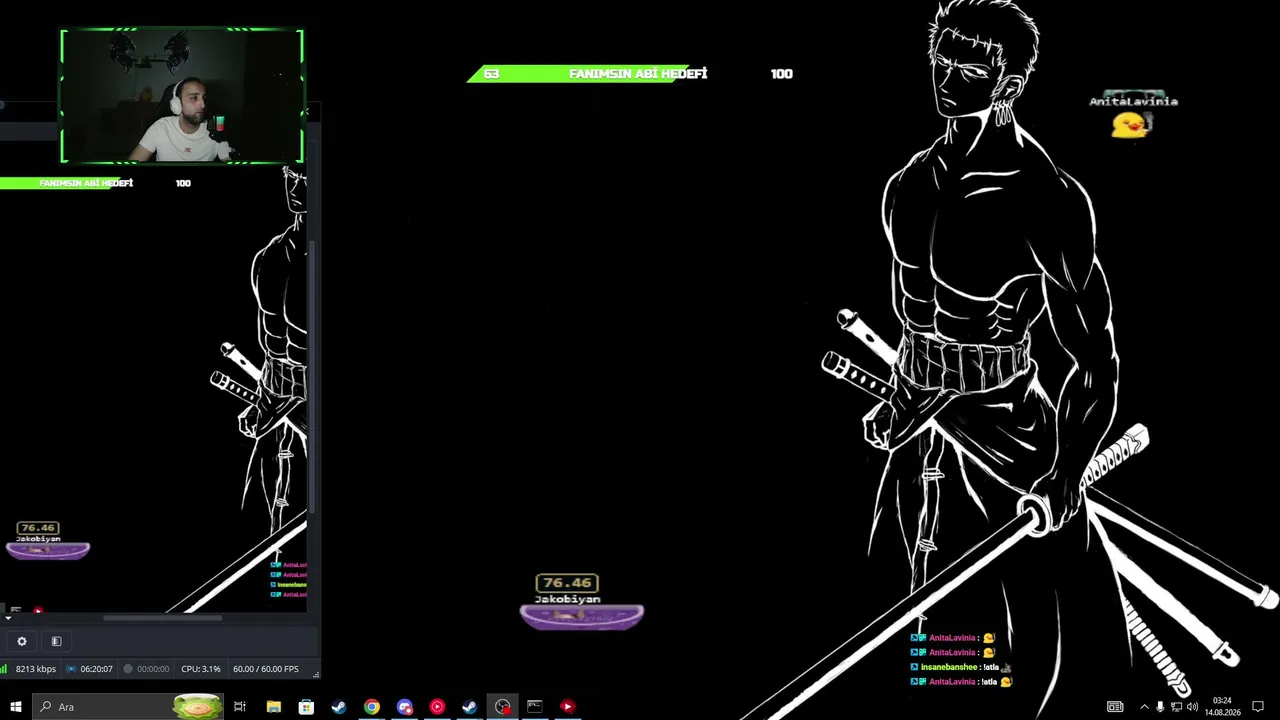The height and width of the screenshot is (720, 1280).
Task: Expand the small white arrow above the gear
Action: (x=8, y=618)
